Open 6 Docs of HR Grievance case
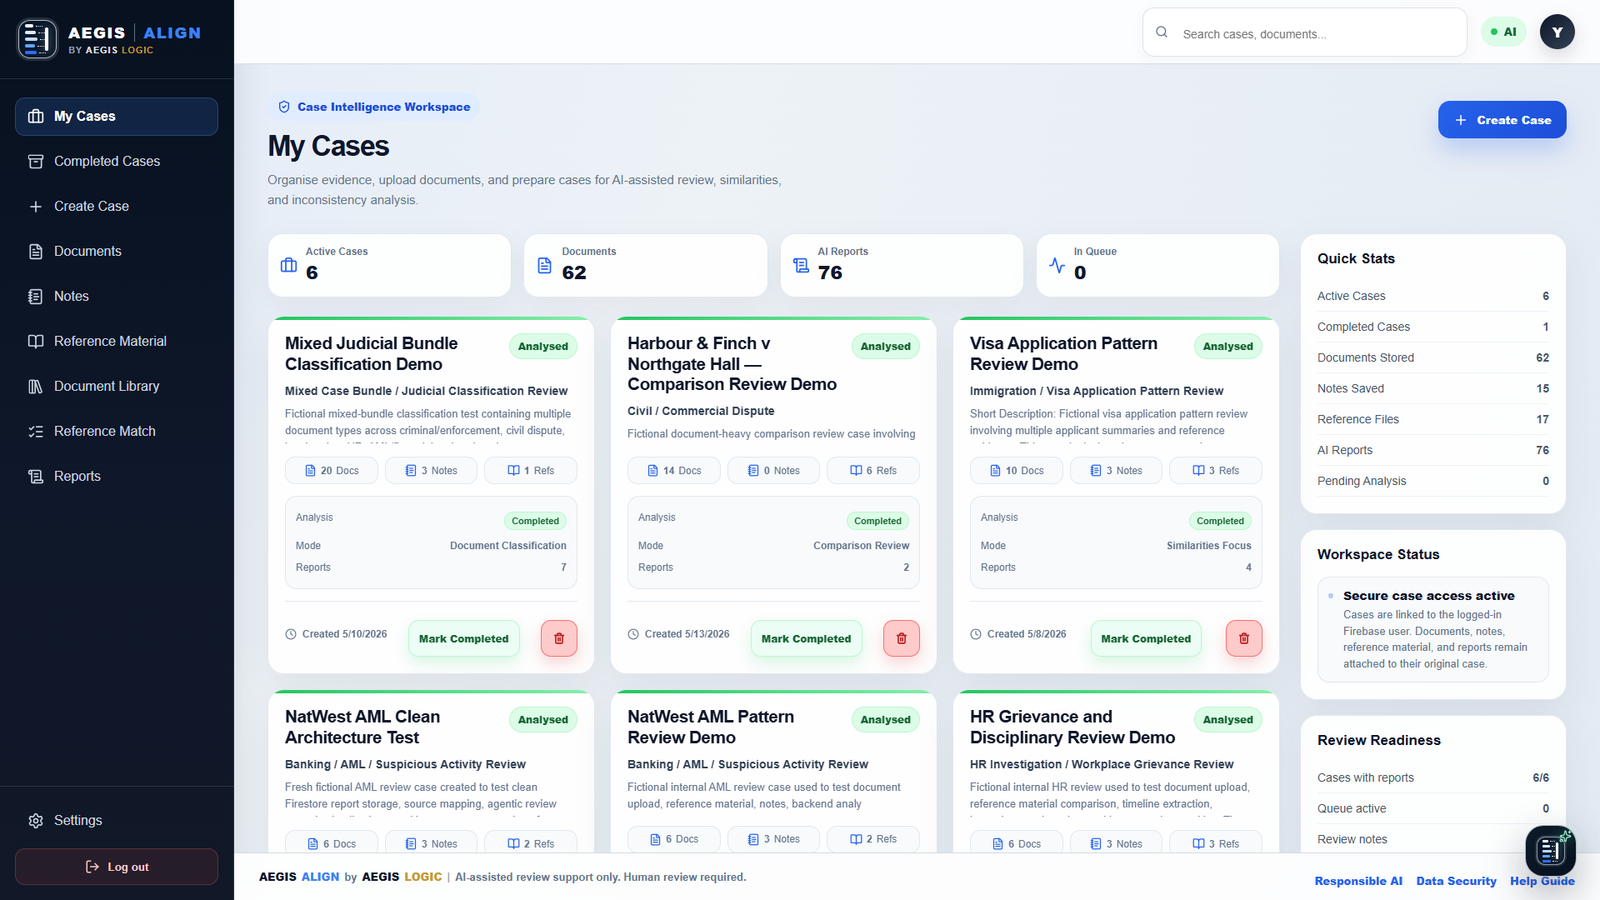This screenshot has width=1600, height=900. point(1017,843)
